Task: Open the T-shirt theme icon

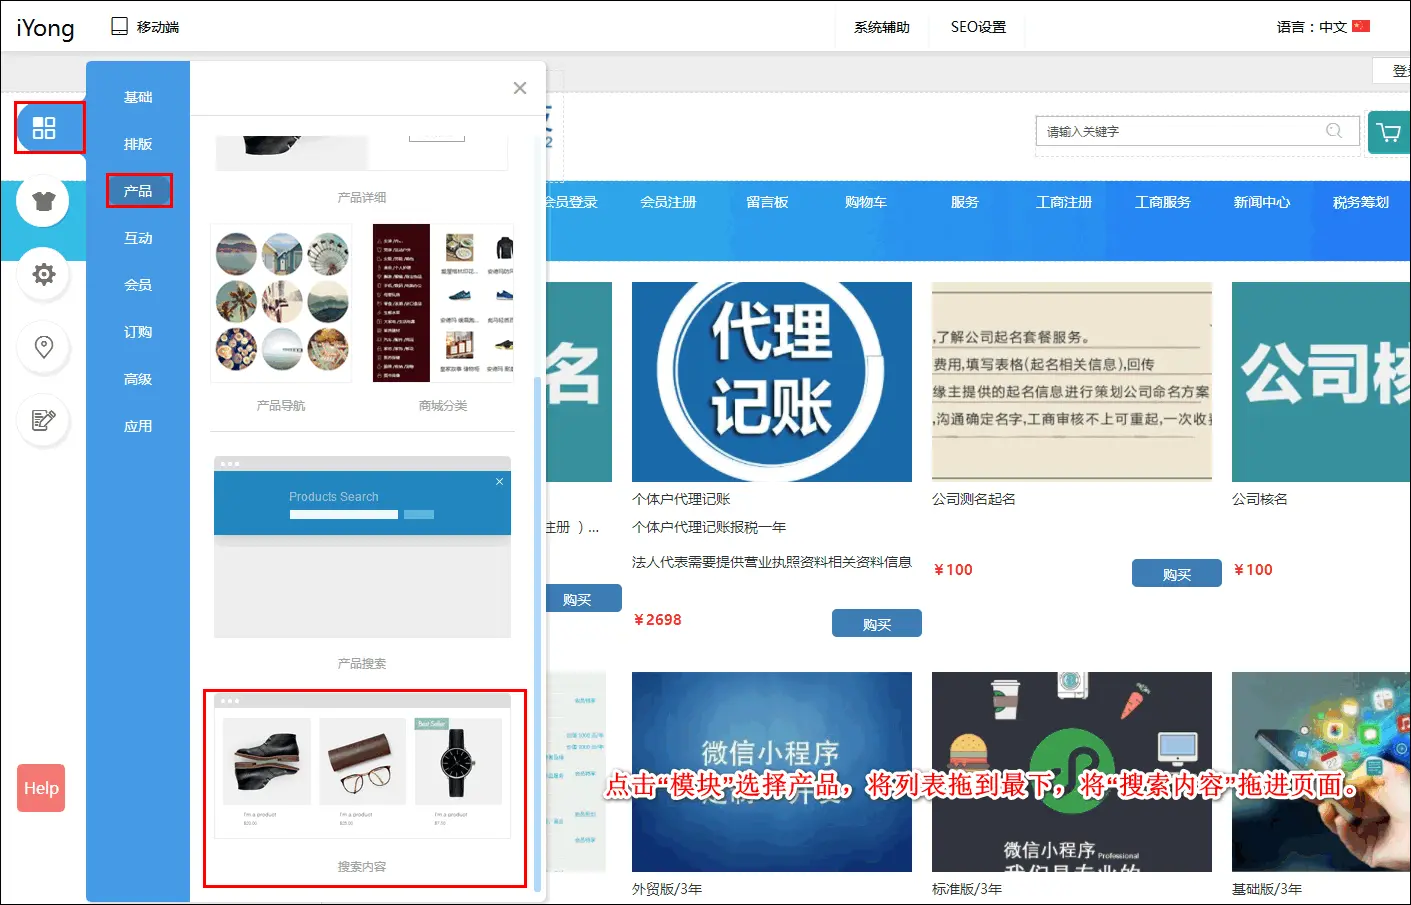Action: [43, 201]
